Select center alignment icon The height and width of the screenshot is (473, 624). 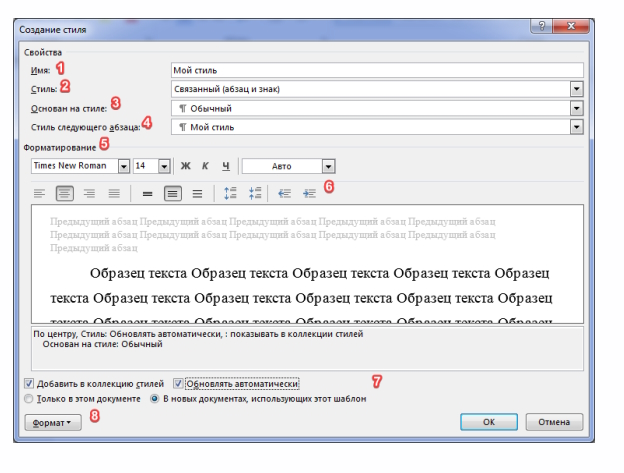point(64,193)
